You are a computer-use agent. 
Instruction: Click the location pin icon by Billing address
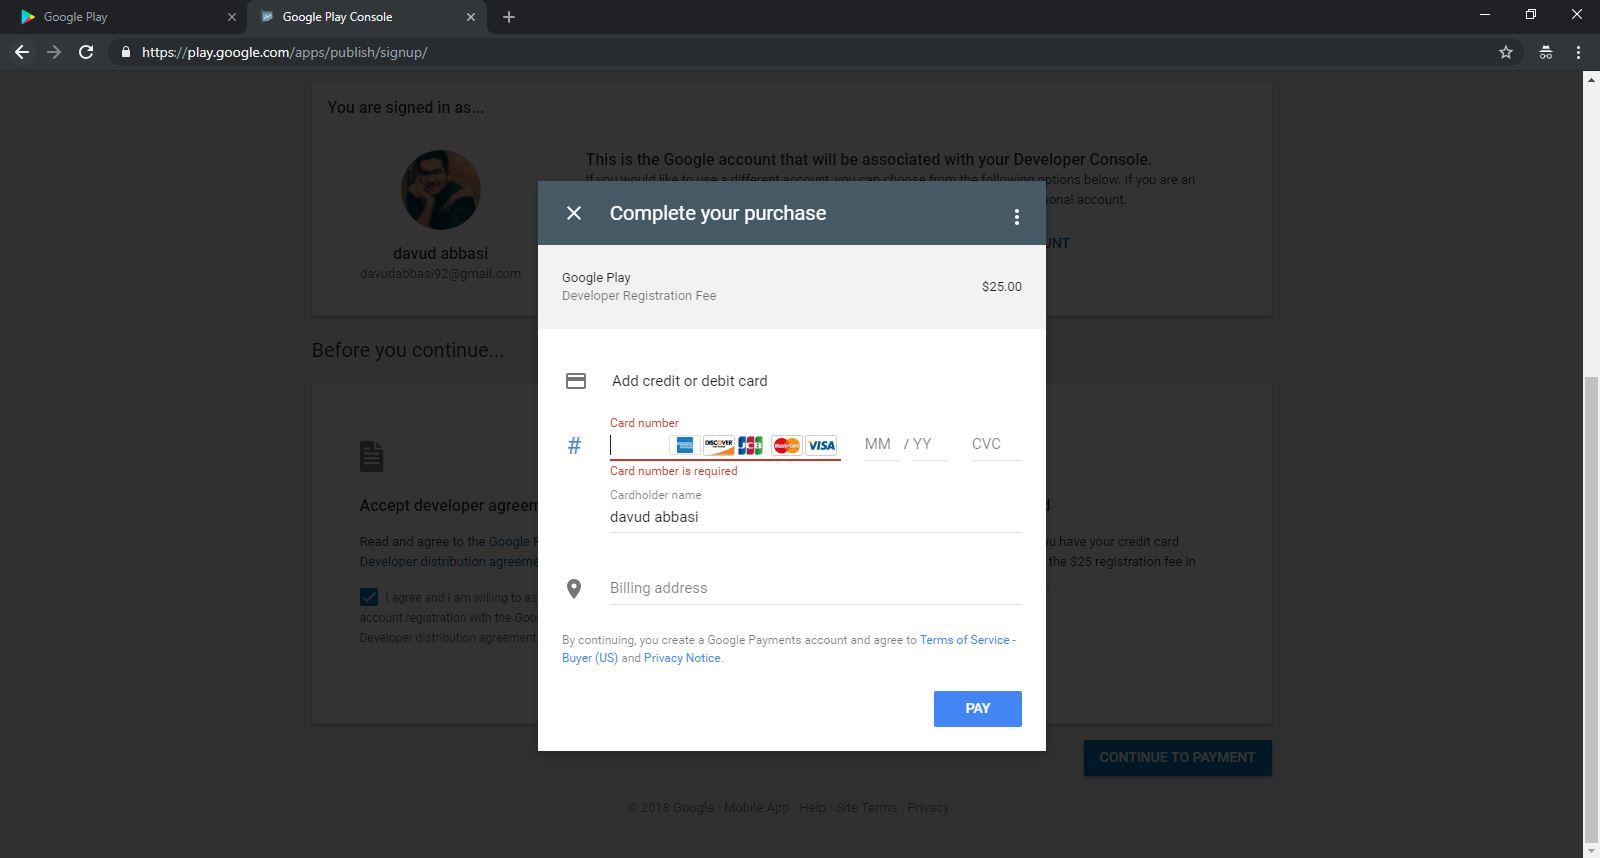(574, 589)
